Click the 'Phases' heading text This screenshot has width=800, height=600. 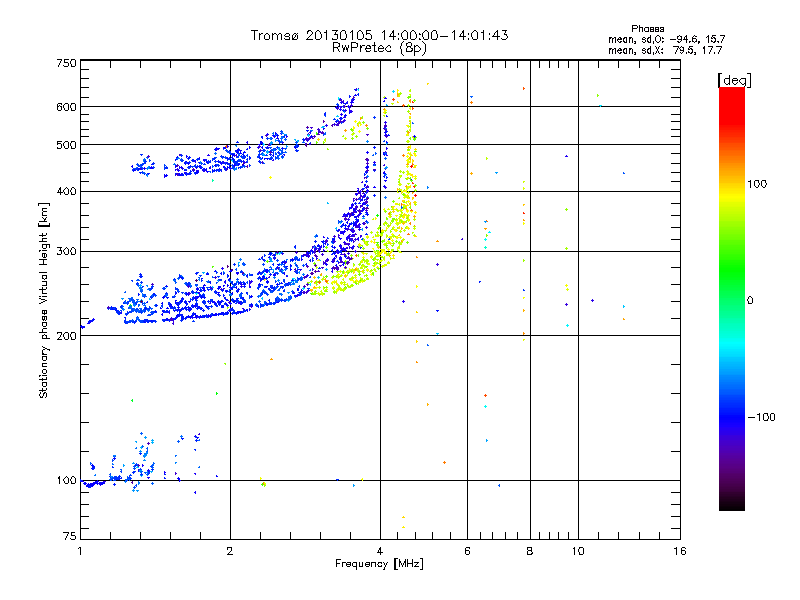coord(647,29)
